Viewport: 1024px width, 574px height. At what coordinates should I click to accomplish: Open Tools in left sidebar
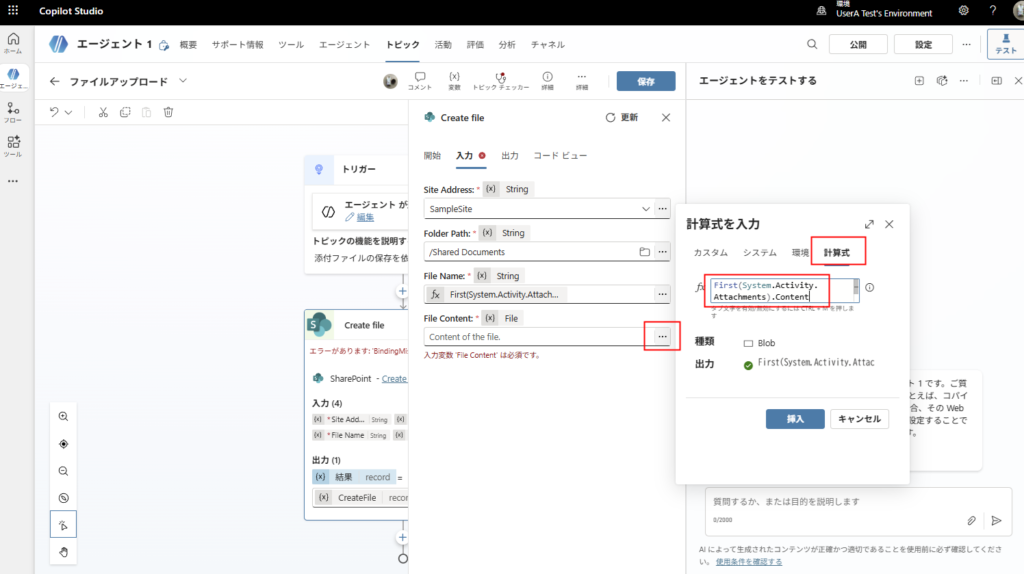click(x=13, y=146)
